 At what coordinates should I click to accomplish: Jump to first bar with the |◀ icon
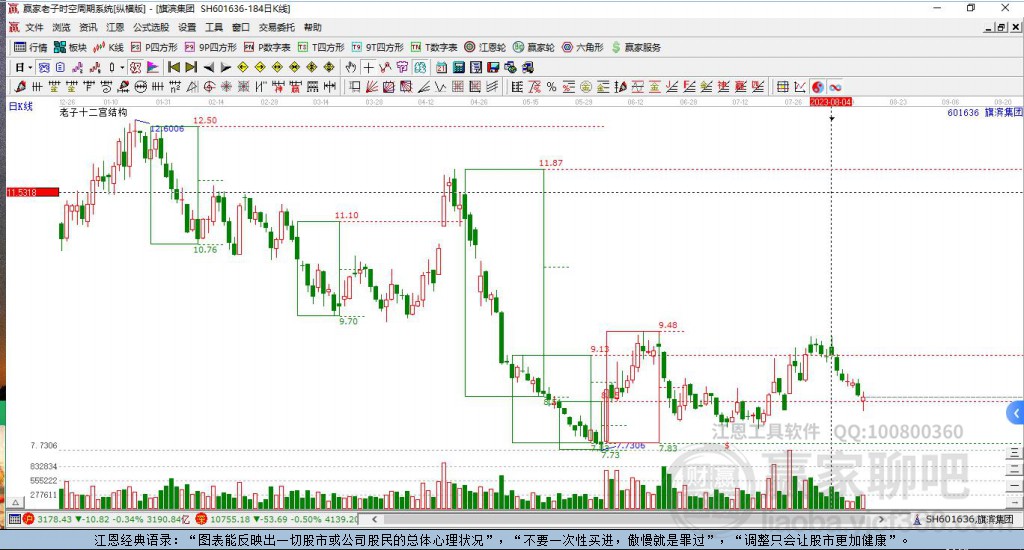tap(174, 67)
